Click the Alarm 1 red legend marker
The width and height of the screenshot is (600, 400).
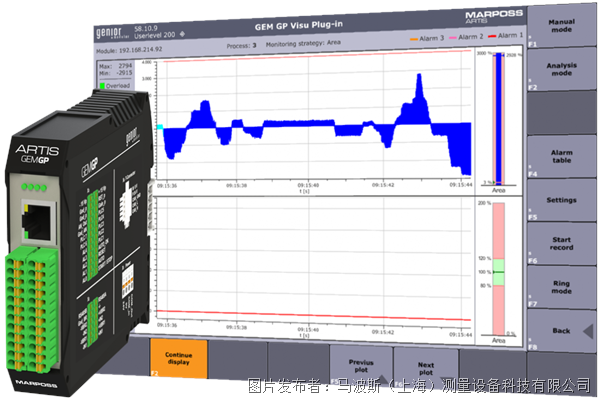click(x=490, y=36)
